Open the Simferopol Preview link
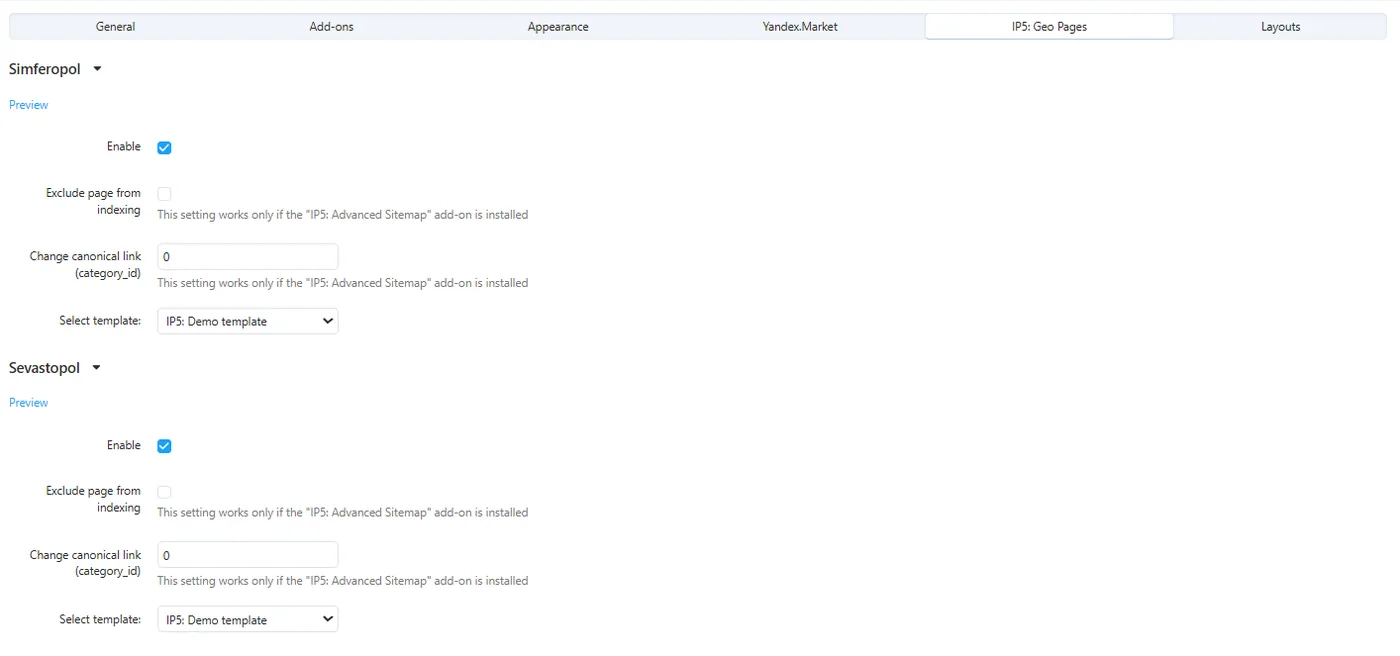This screenshot has height=656, width=1400. point(29,105)
